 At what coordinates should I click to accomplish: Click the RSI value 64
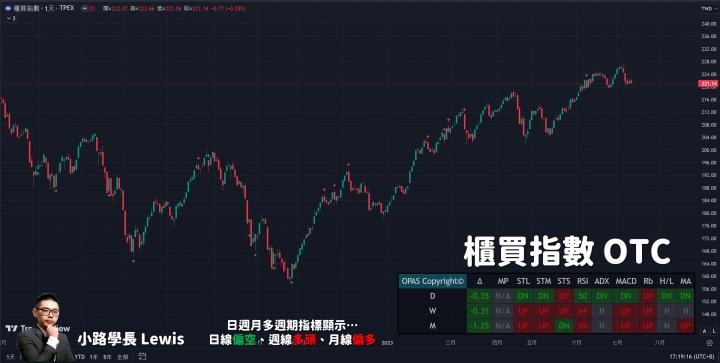click(x=583, y=311)
